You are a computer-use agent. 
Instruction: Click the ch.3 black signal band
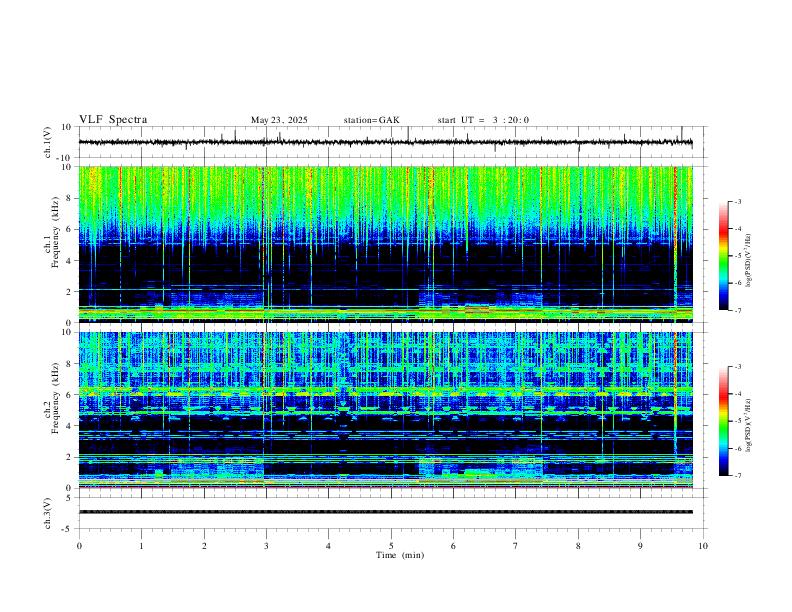[385, 512]
